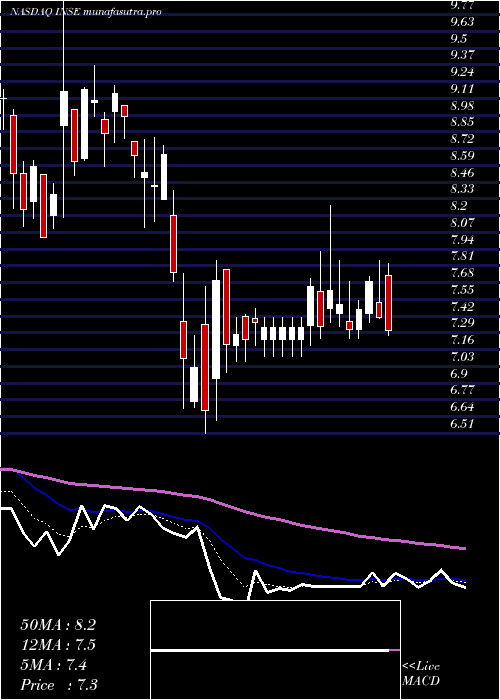
Task: Click the 9.77 price axis label
Action: [462, 5]
